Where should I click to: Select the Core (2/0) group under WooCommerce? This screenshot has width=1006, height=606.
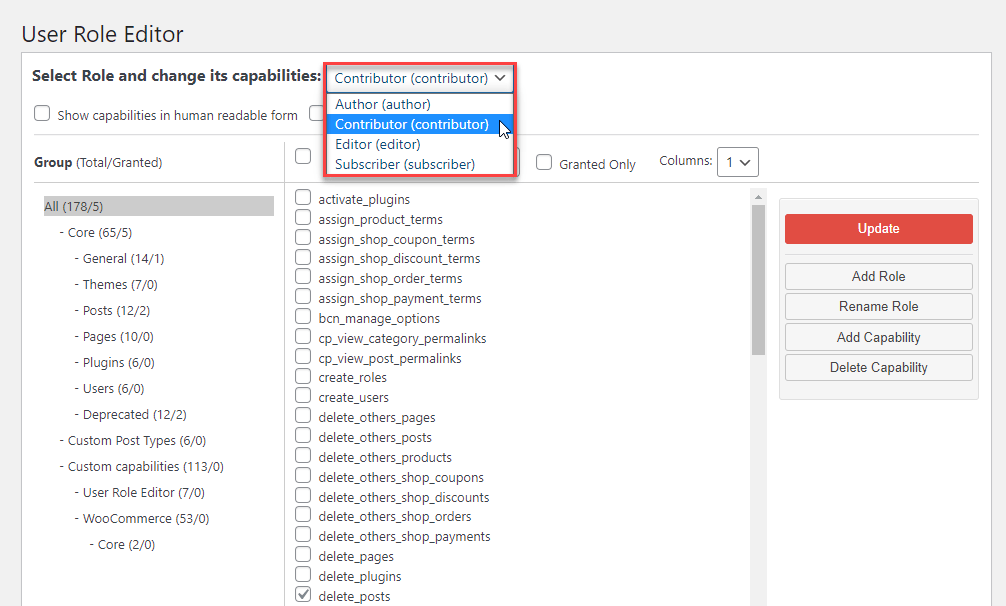click(x=126, y=544)
